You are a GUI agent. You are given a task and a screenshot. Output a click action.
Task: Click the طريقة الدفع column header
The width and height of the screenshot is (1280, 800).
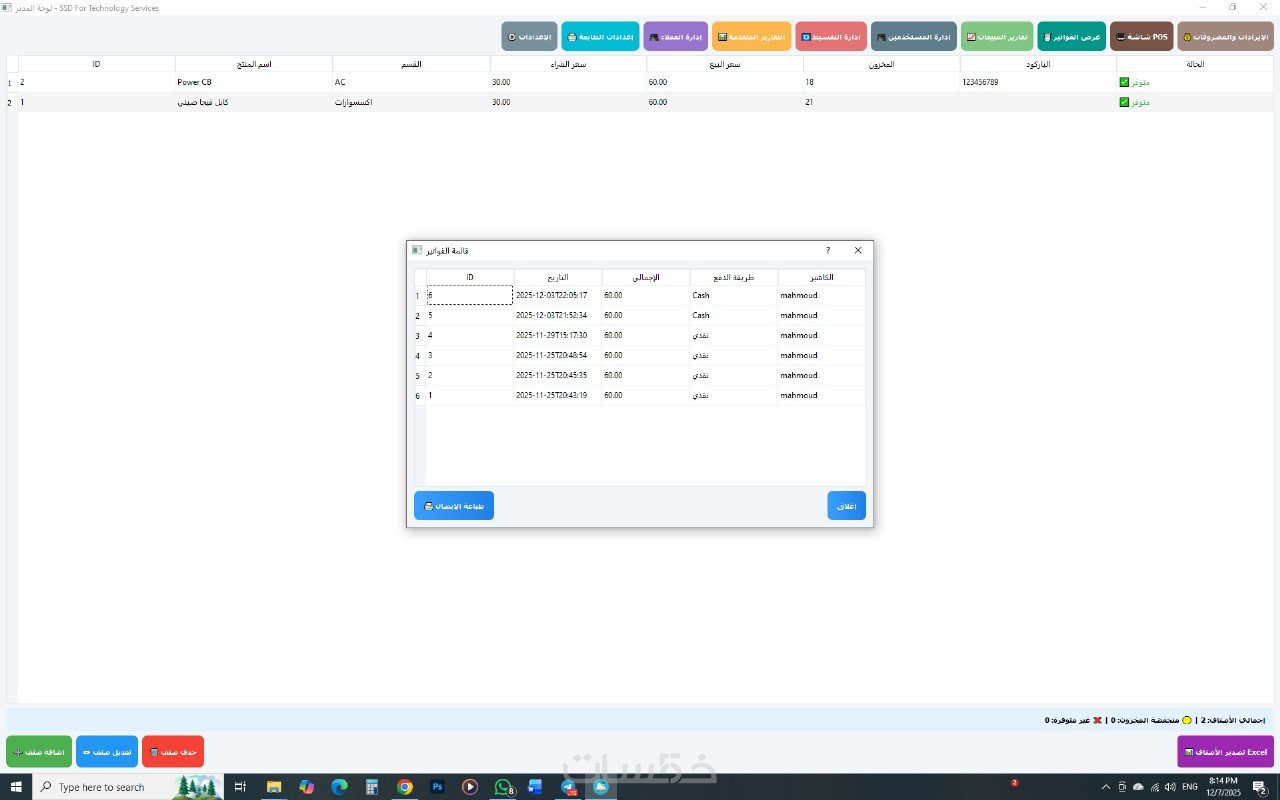(x=734, y=277)
